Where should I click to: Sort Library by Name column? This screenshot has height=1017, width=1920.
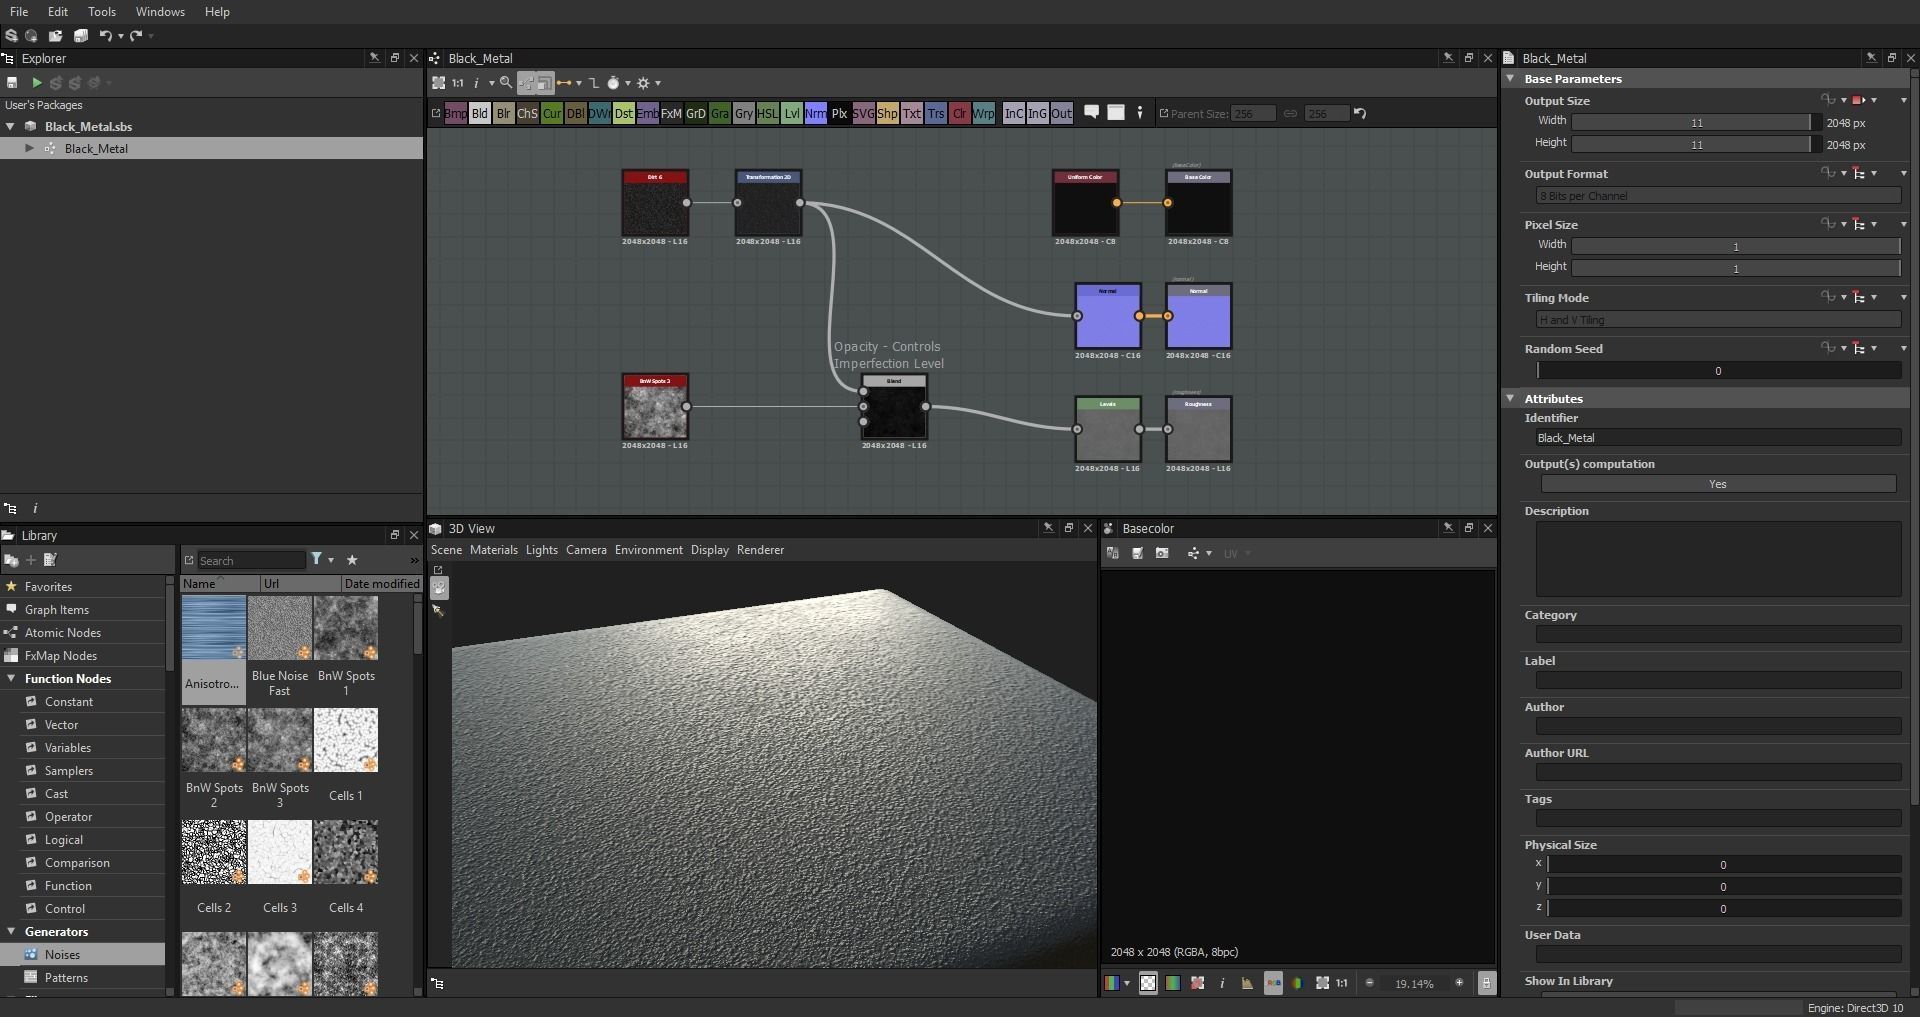(220, 584)
